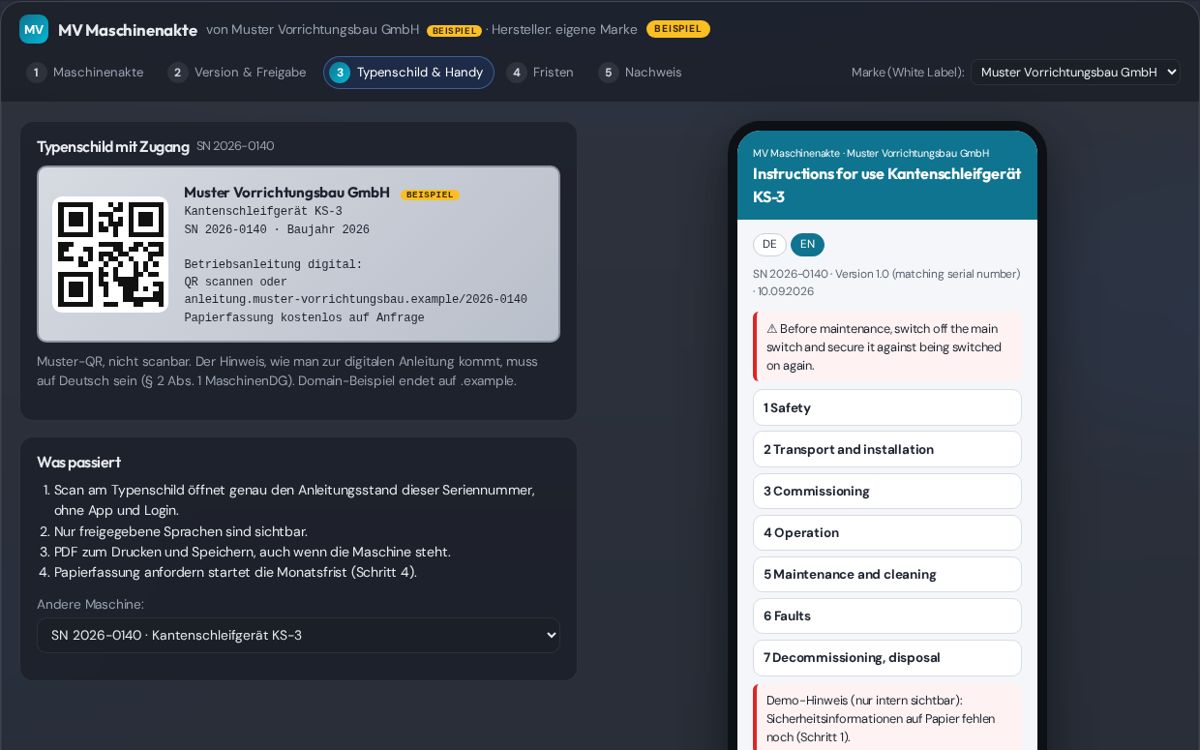1200x750 pixels.
Task: Click the 'Papierfassung anfordern startet die Monatsfrist' item
Action: click(235, 572)
